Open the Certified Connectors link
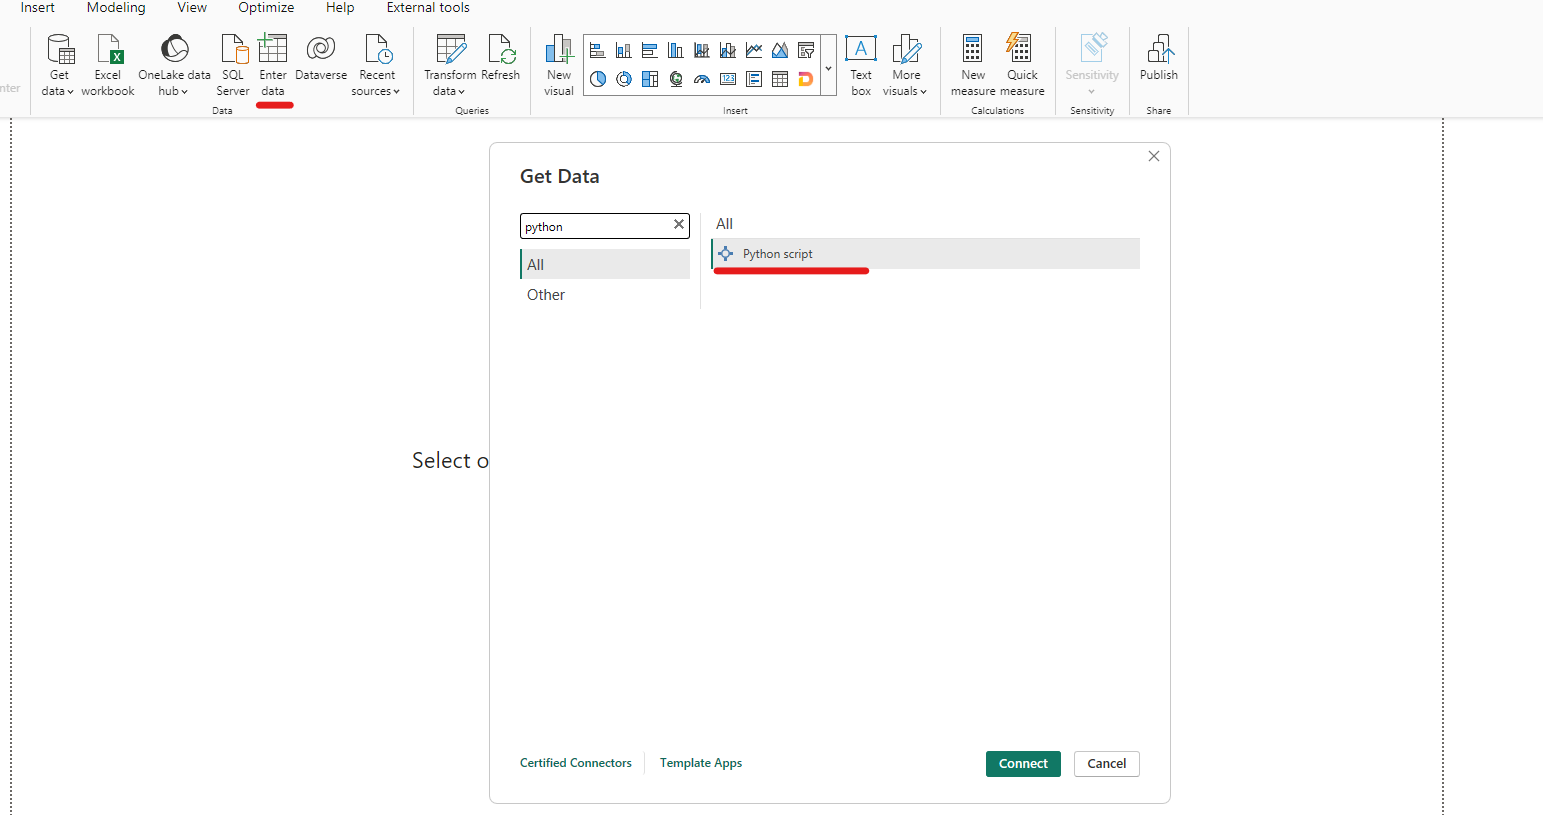 click(x=576, y=763)
